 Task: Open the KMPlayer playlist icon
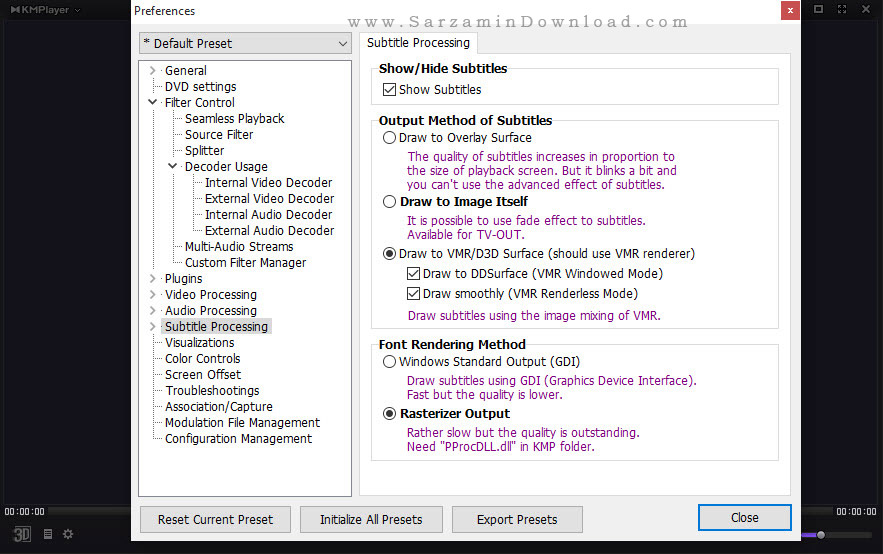pyautogui.click(x=48, y=534)
